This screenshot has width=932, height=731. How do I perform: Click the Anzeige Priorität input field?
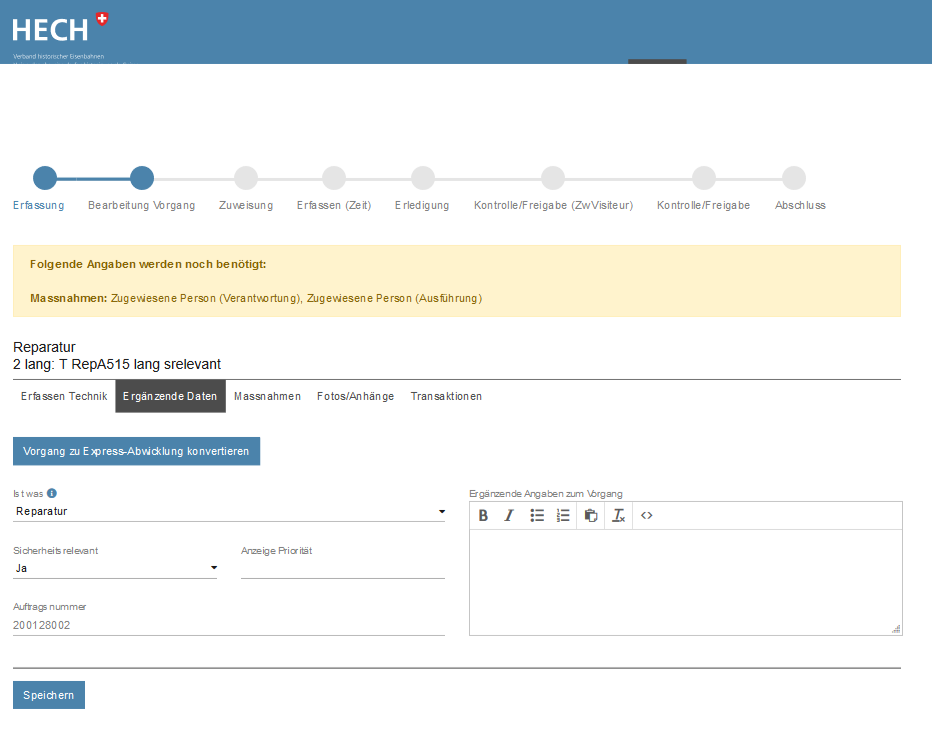click(x=342, y=568)
